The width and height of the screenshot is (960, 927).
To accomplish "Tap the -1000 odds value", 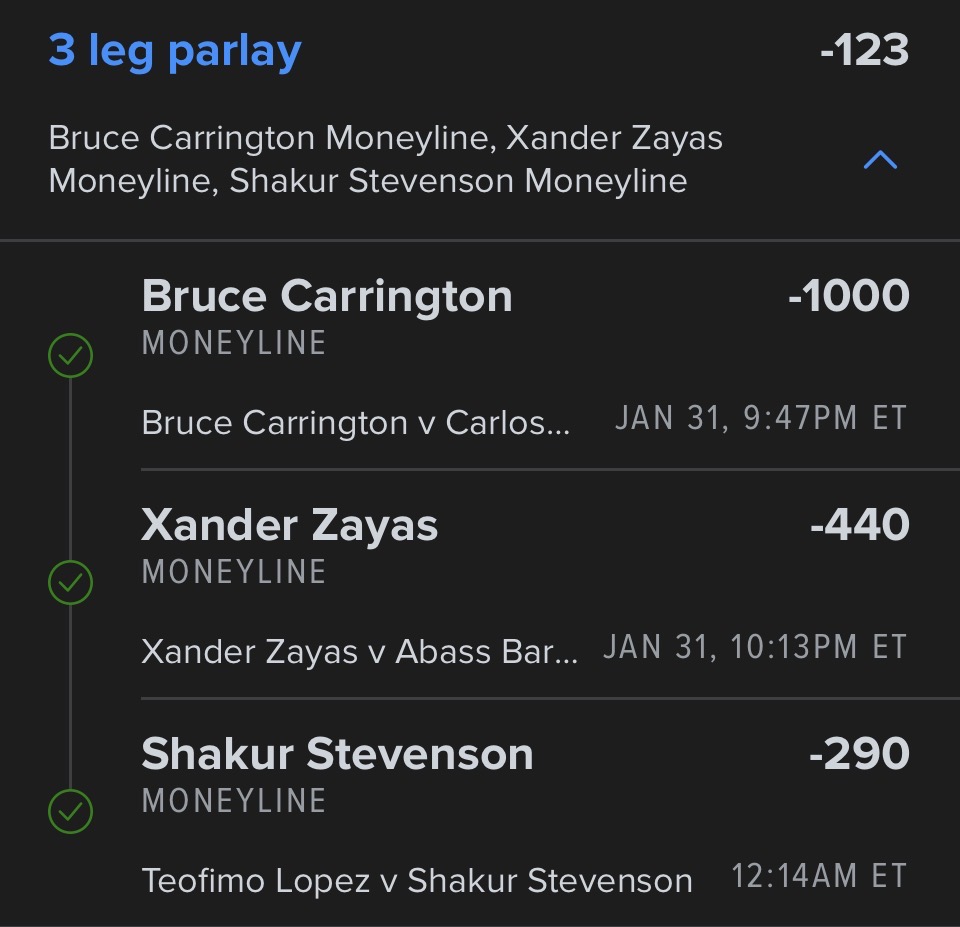I will pos(848,296).
